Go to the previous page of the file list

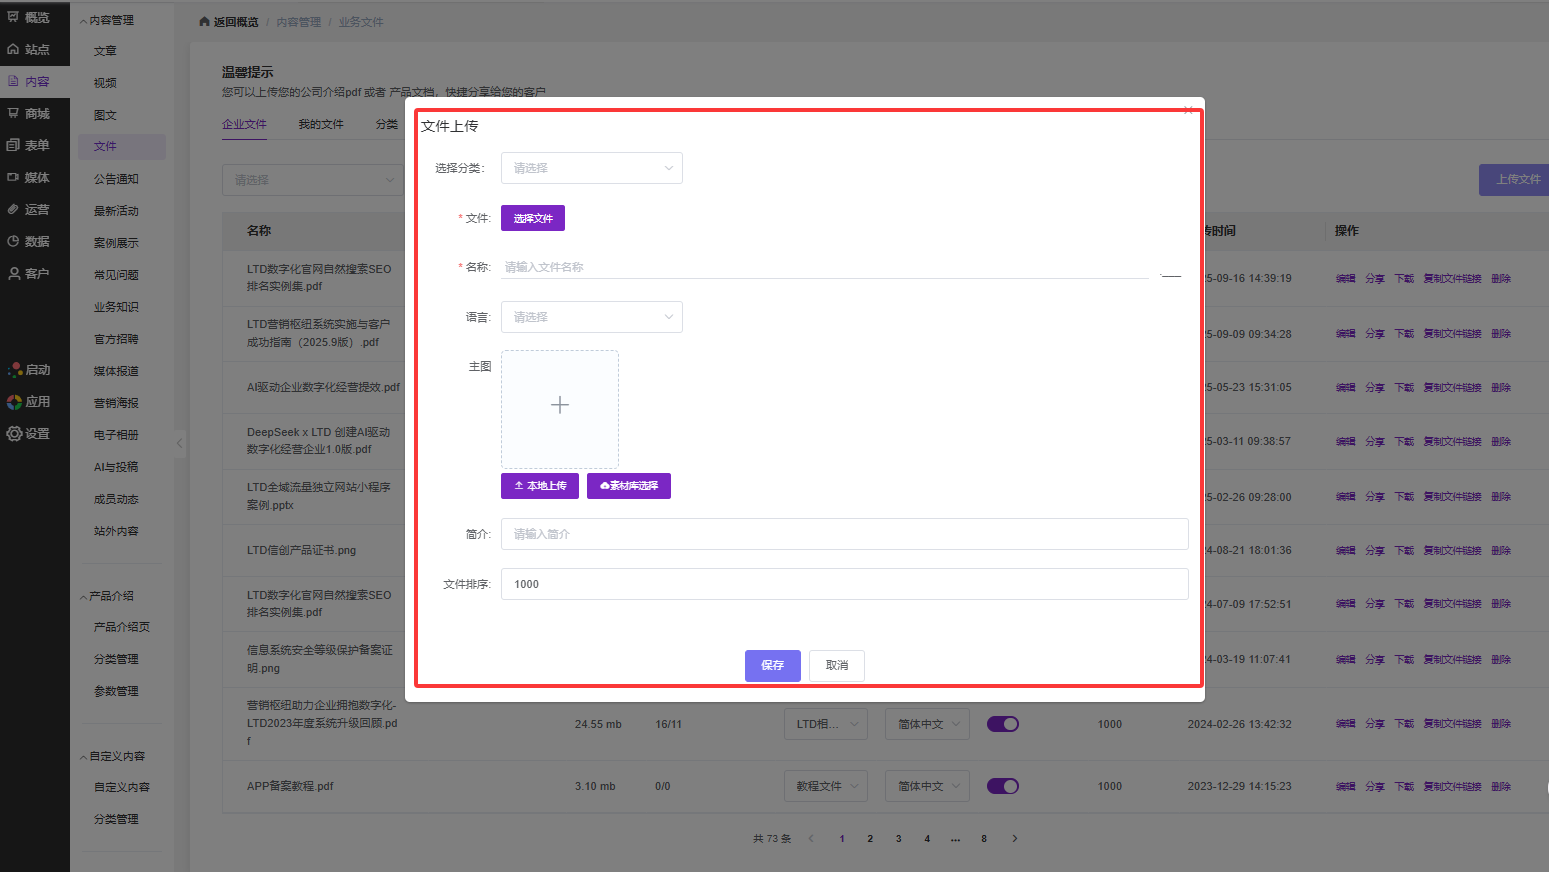811,839
